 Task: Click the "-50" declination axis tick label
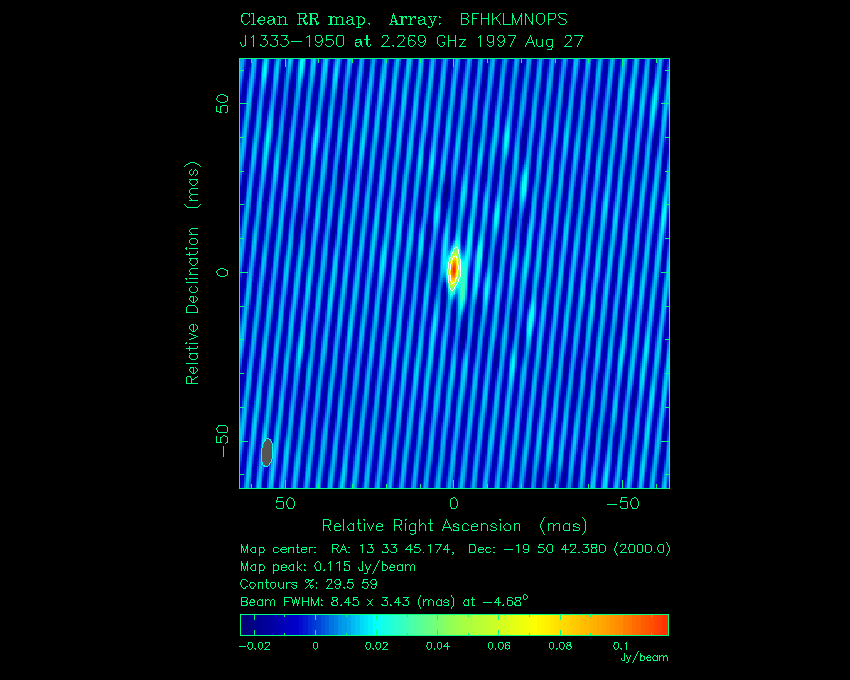[222, 441]
